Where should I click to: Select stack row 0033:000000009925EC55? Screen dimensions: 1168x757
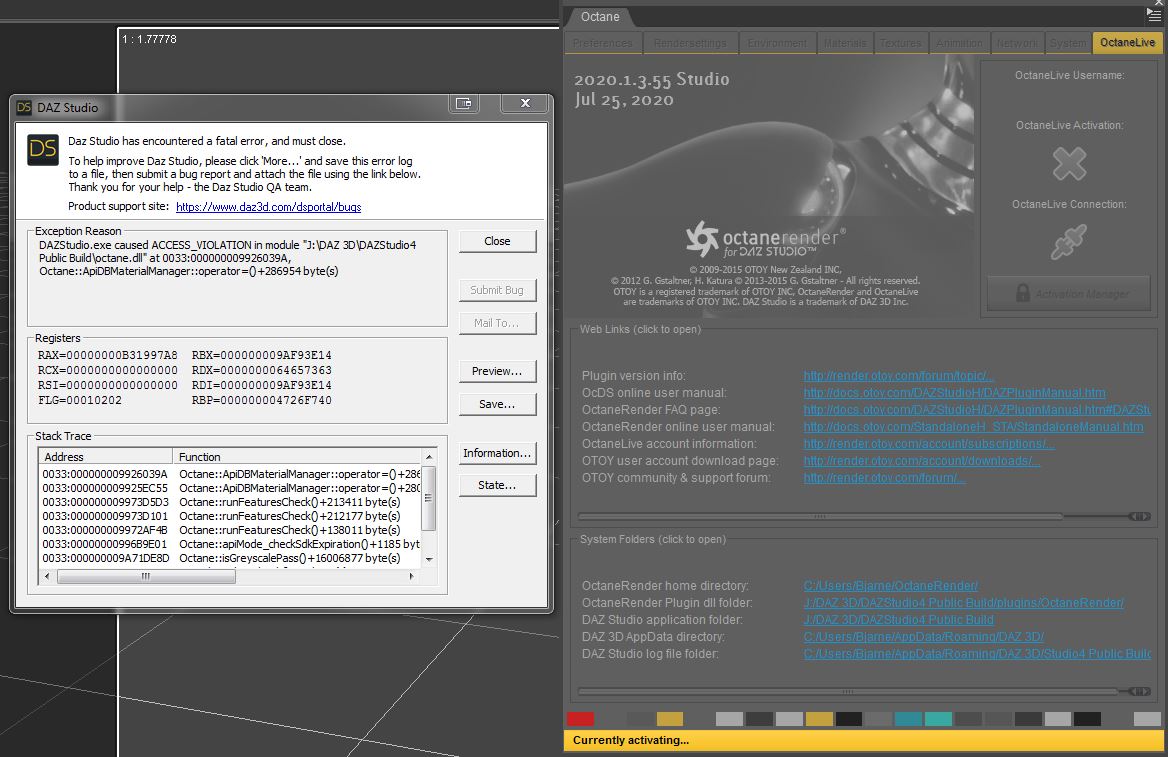[x=230, y=488]
